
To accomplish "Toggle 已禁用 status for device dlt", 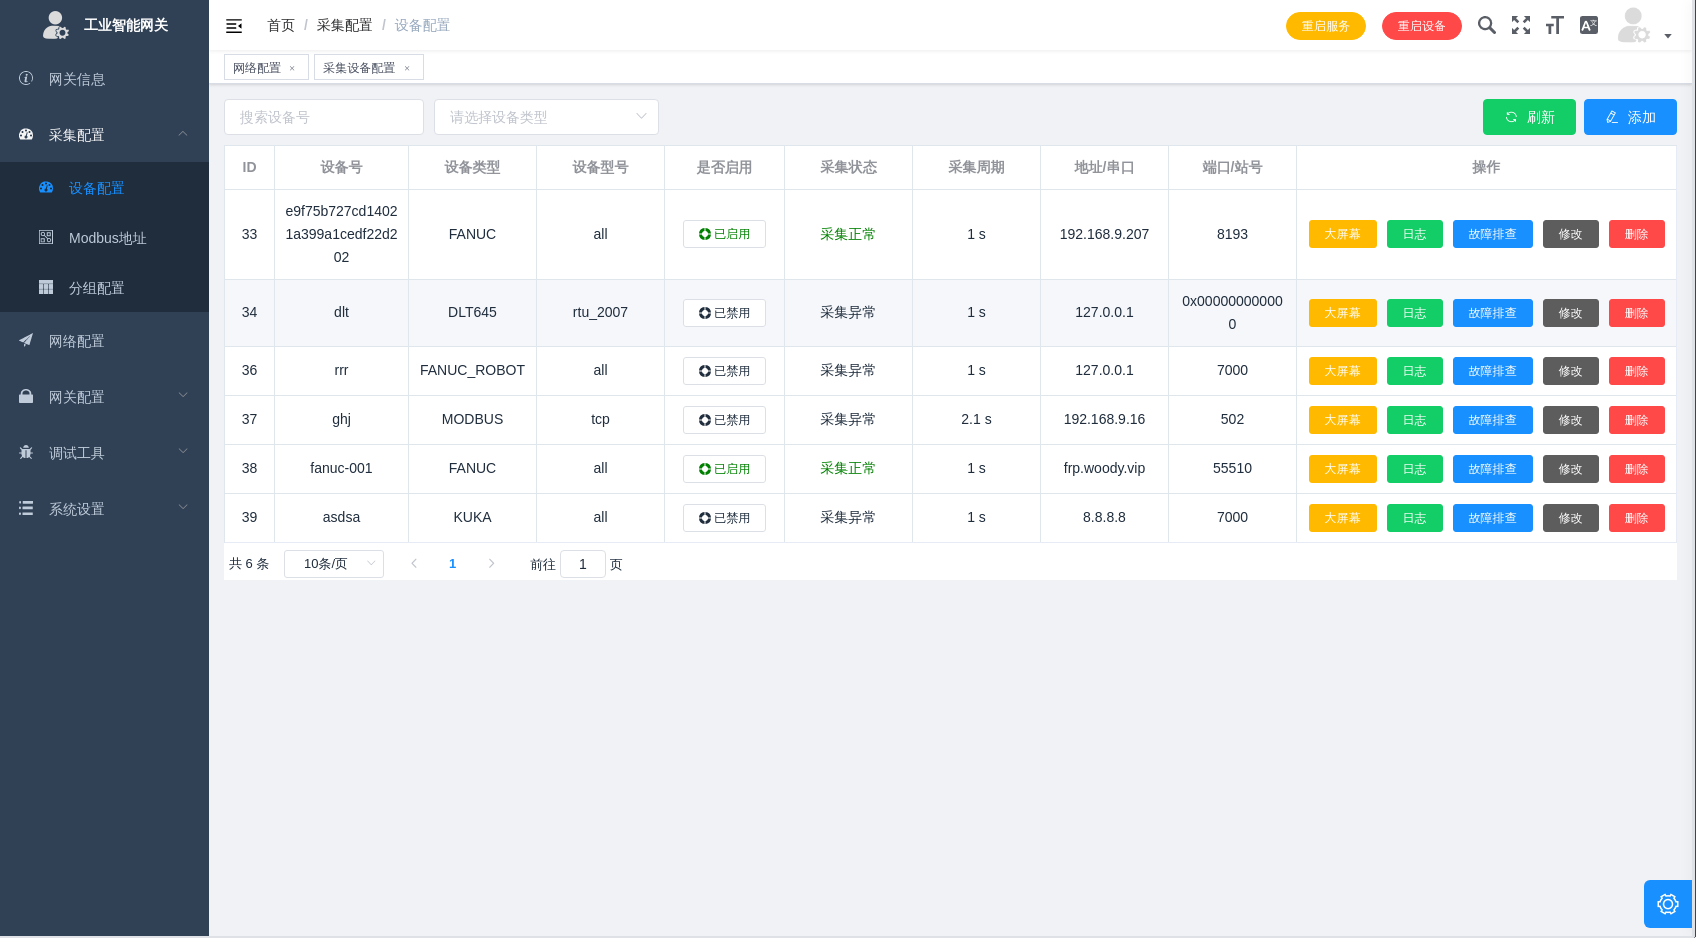I will point(724,313).
